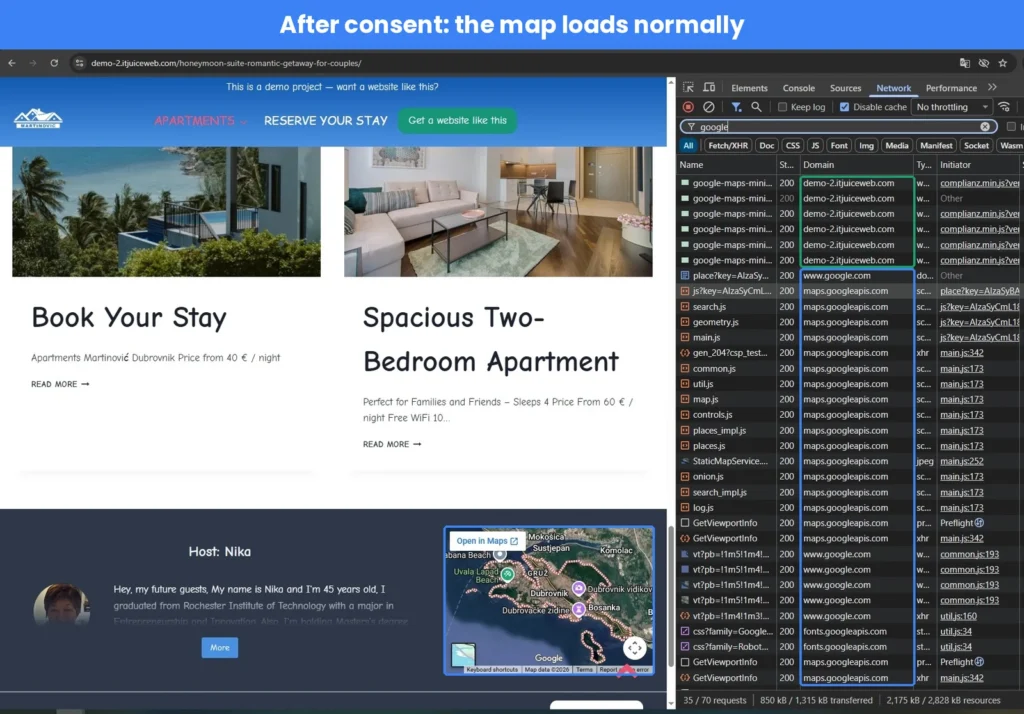Show more DevTools tabs with double chevron

click(x=993, y=88)
